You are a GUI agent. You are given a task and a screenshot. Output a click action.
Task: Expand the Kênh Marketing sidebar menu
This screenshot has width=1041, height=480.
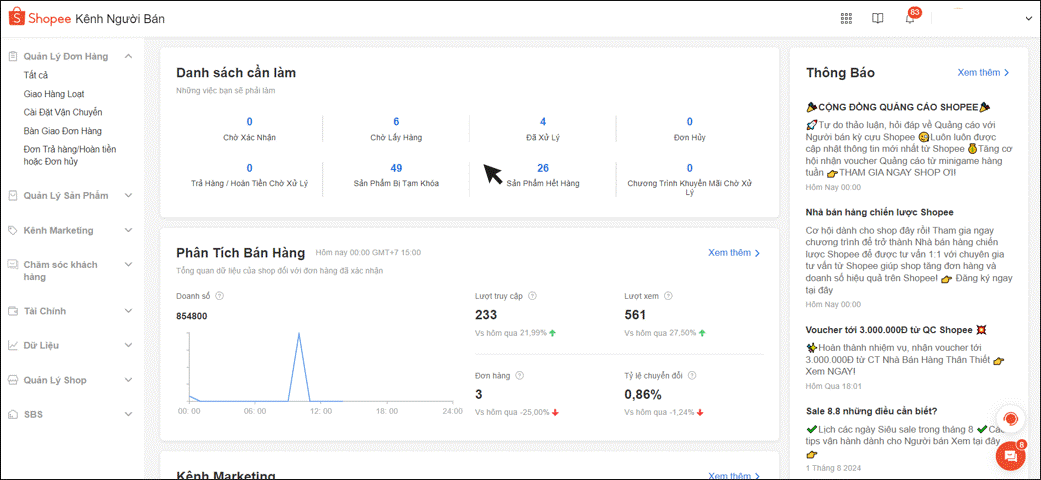point(128,230)
